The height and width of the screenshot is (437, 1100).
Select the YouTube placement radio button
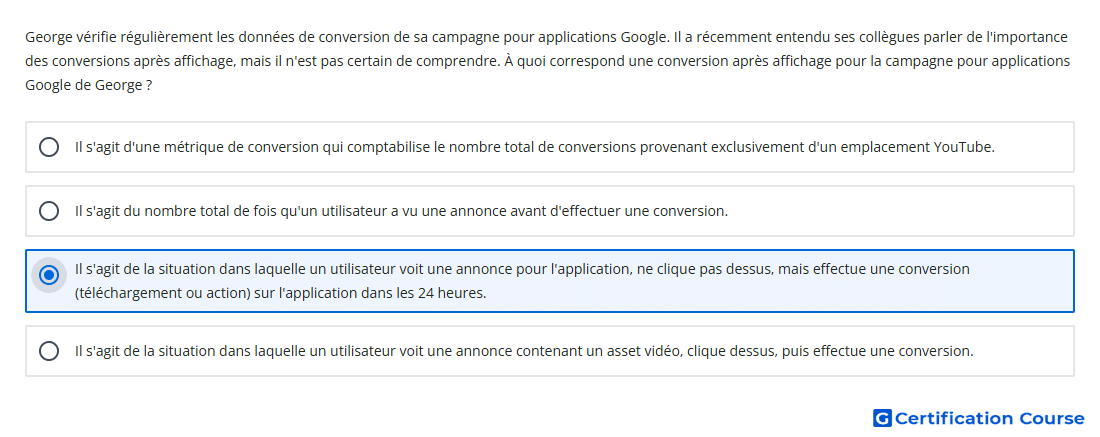pyautogui.click(x=49, y=147)
